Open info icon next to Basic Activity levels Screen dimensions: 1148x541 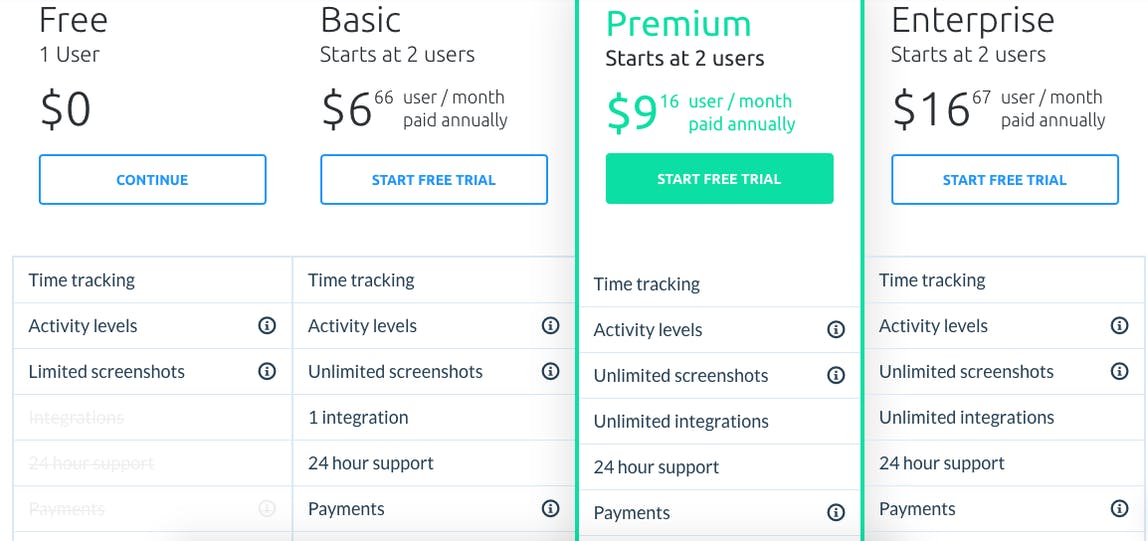coord(550,326)
